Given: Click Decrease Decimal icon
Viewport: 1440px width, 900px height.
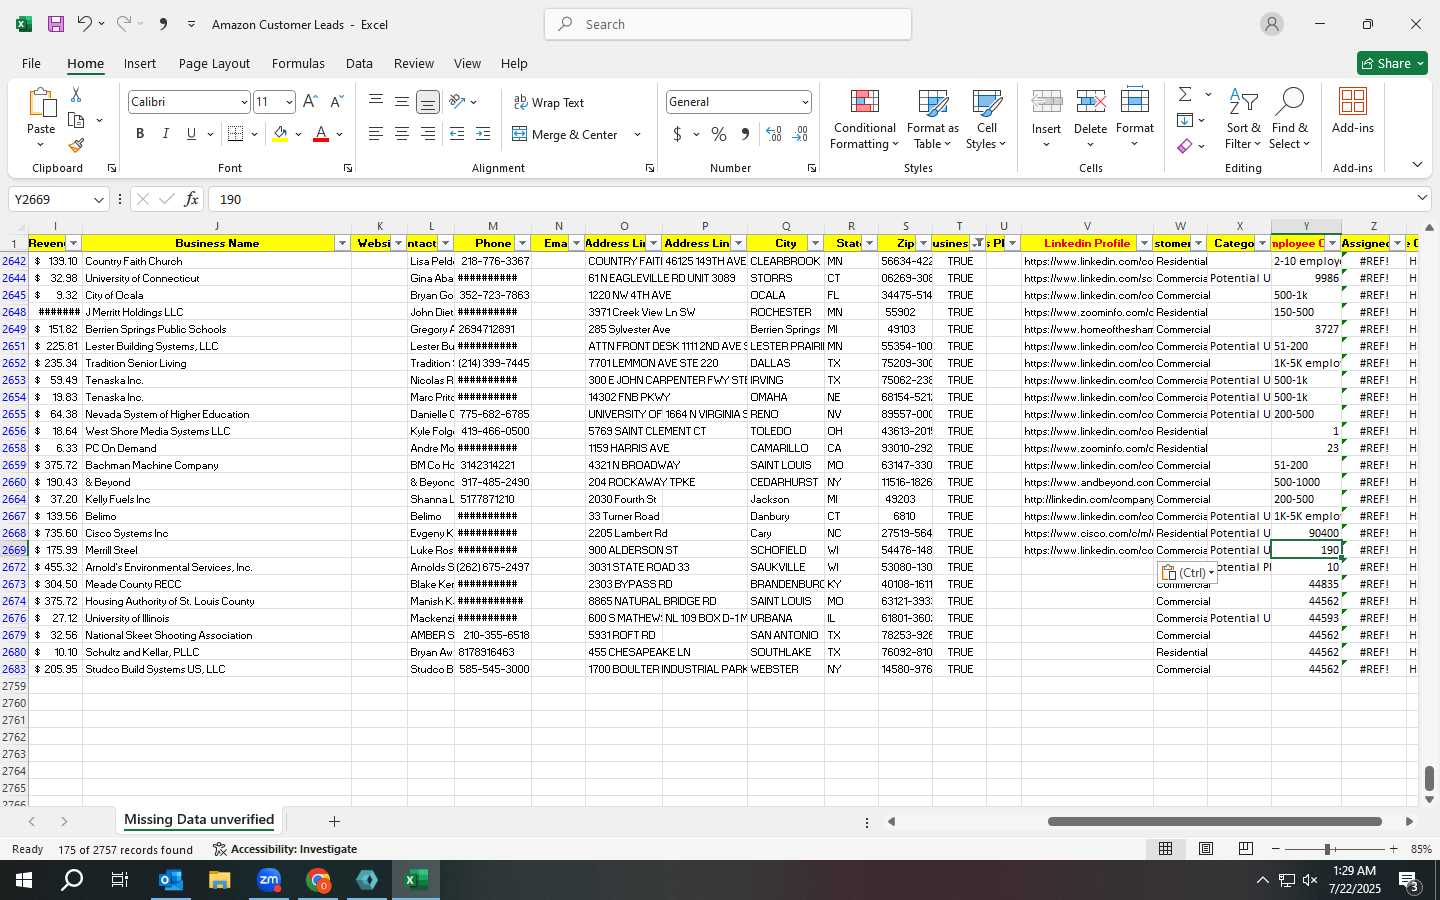Looking at the screenshot, I should tap(800, 134).
